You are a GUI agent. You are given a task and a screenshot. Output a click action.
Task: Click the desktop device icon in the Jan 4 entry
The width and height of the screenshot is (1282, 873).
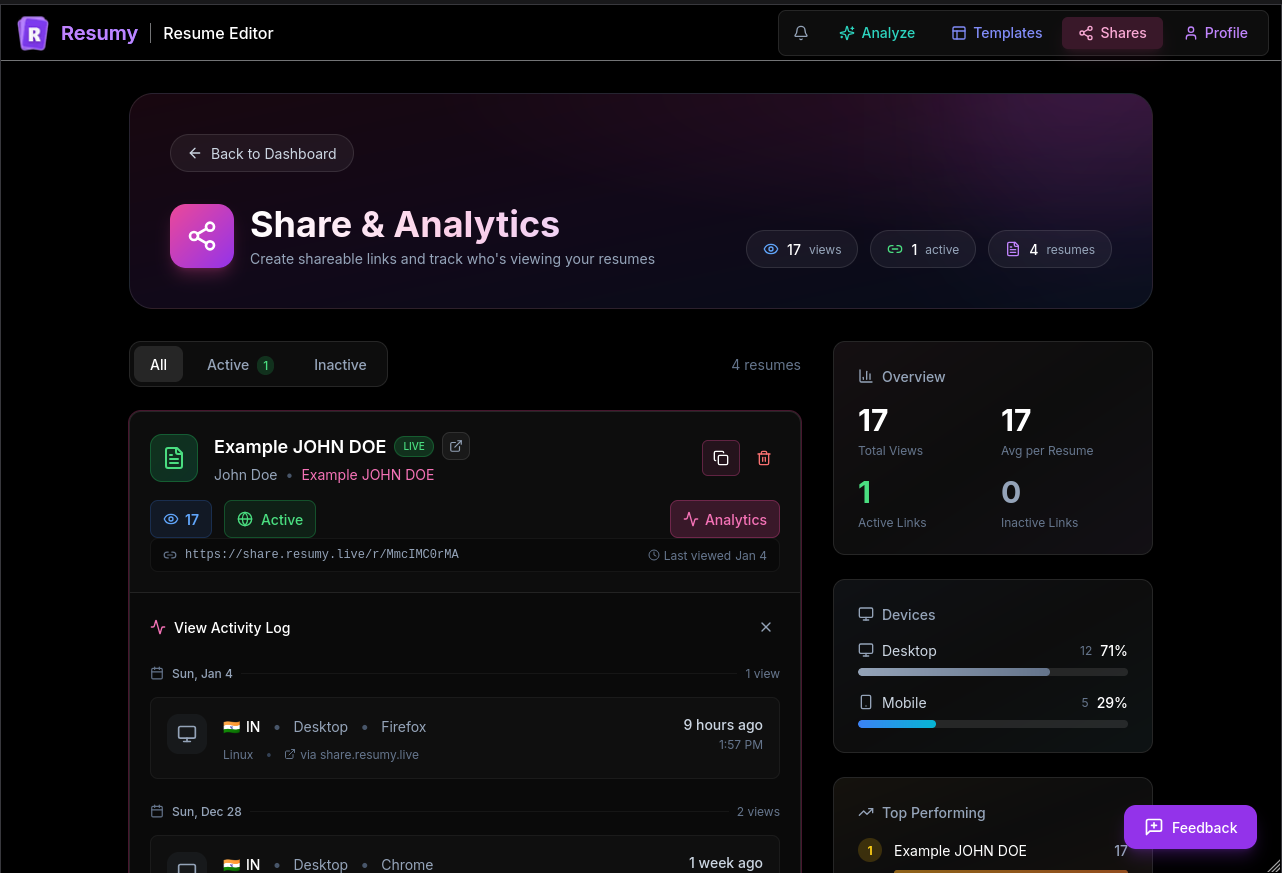point(187,734)
